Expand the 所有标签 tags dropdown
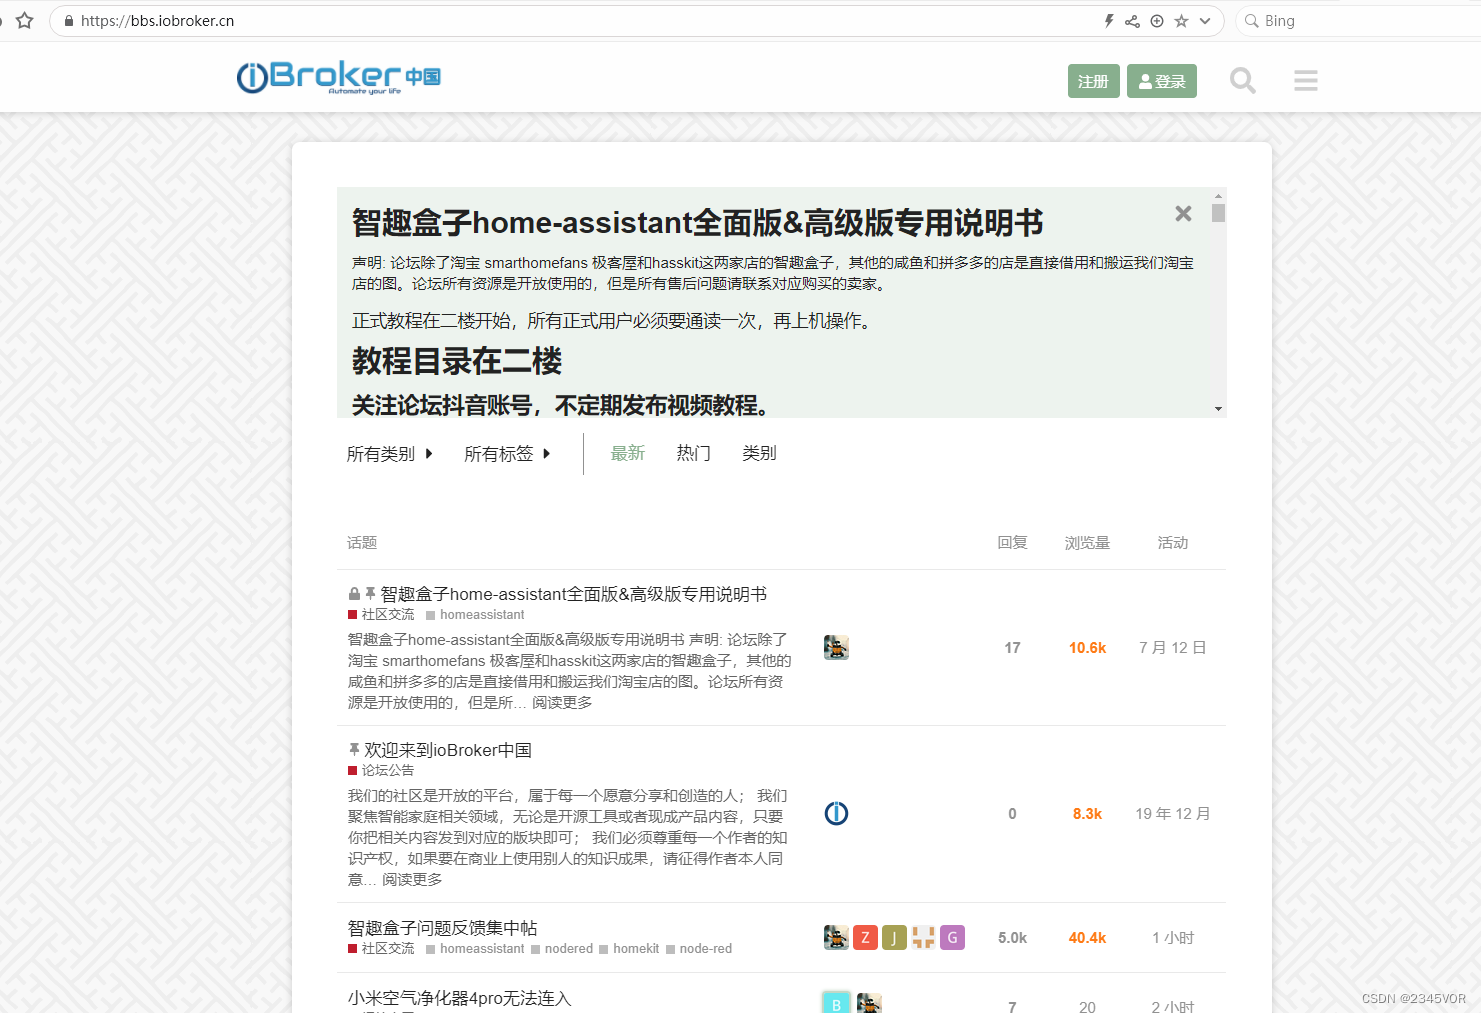Viewport: 1481px width, 1013px height. (x=508, y=453)
